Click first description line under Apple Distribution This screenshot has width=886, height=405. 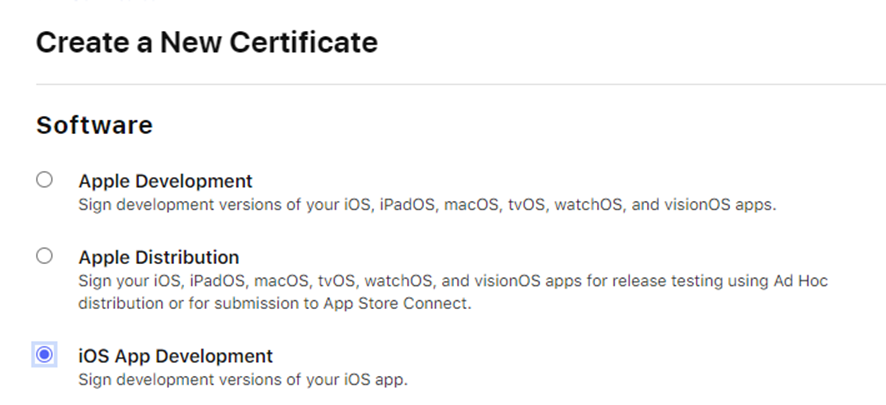[453, 281]
